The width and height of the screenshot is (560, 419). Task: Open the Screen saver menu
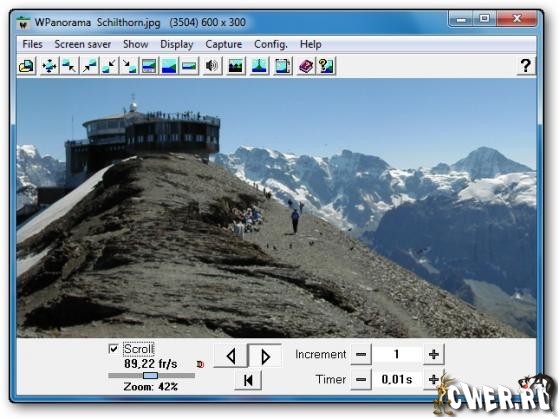click(x=82, y=44)
